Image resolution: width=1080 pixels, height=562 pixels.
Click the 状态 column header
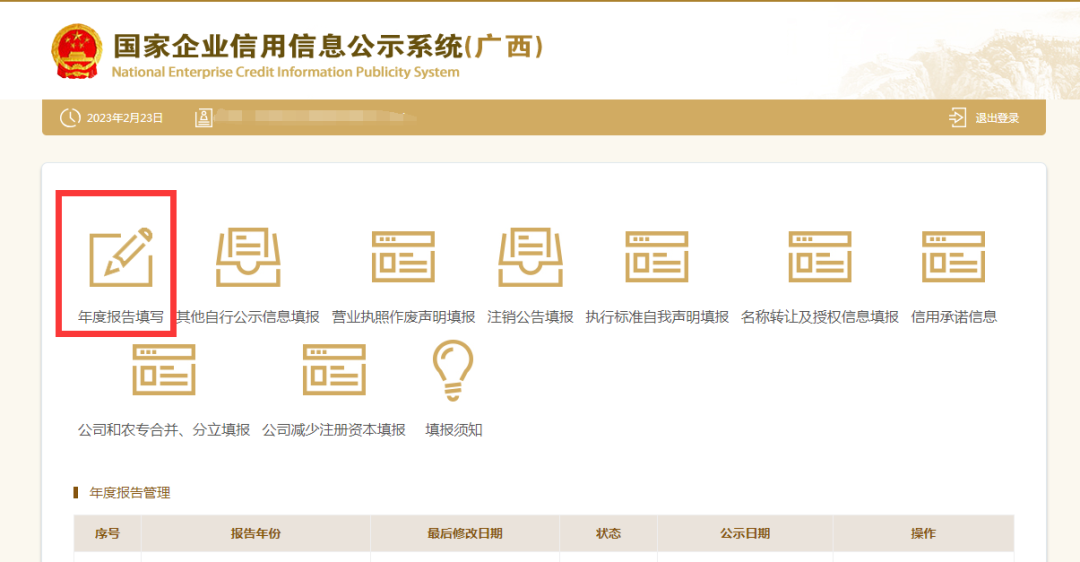click(608, 533)
